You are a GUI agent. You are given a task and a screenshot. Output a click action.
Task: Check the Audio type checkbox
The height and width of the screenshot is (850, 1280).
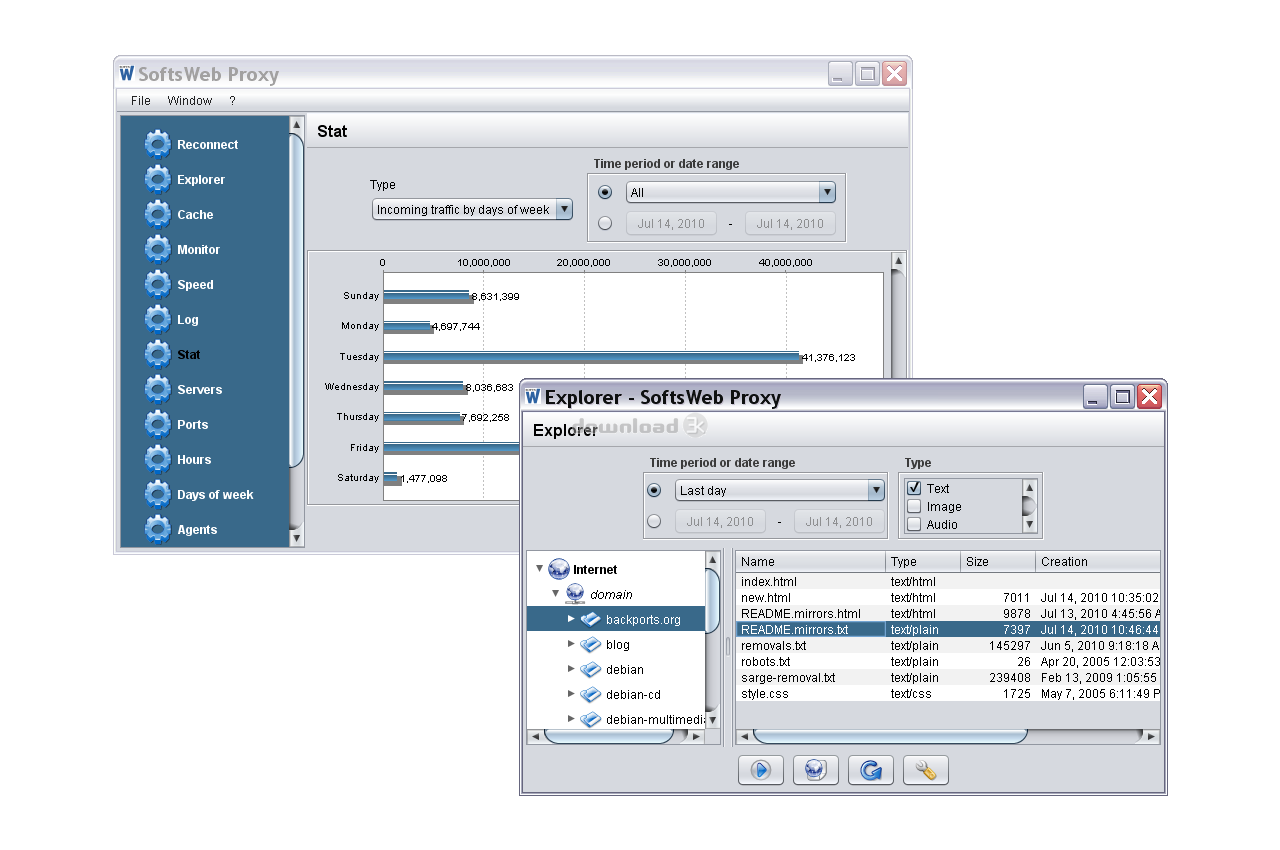[914, 524]
